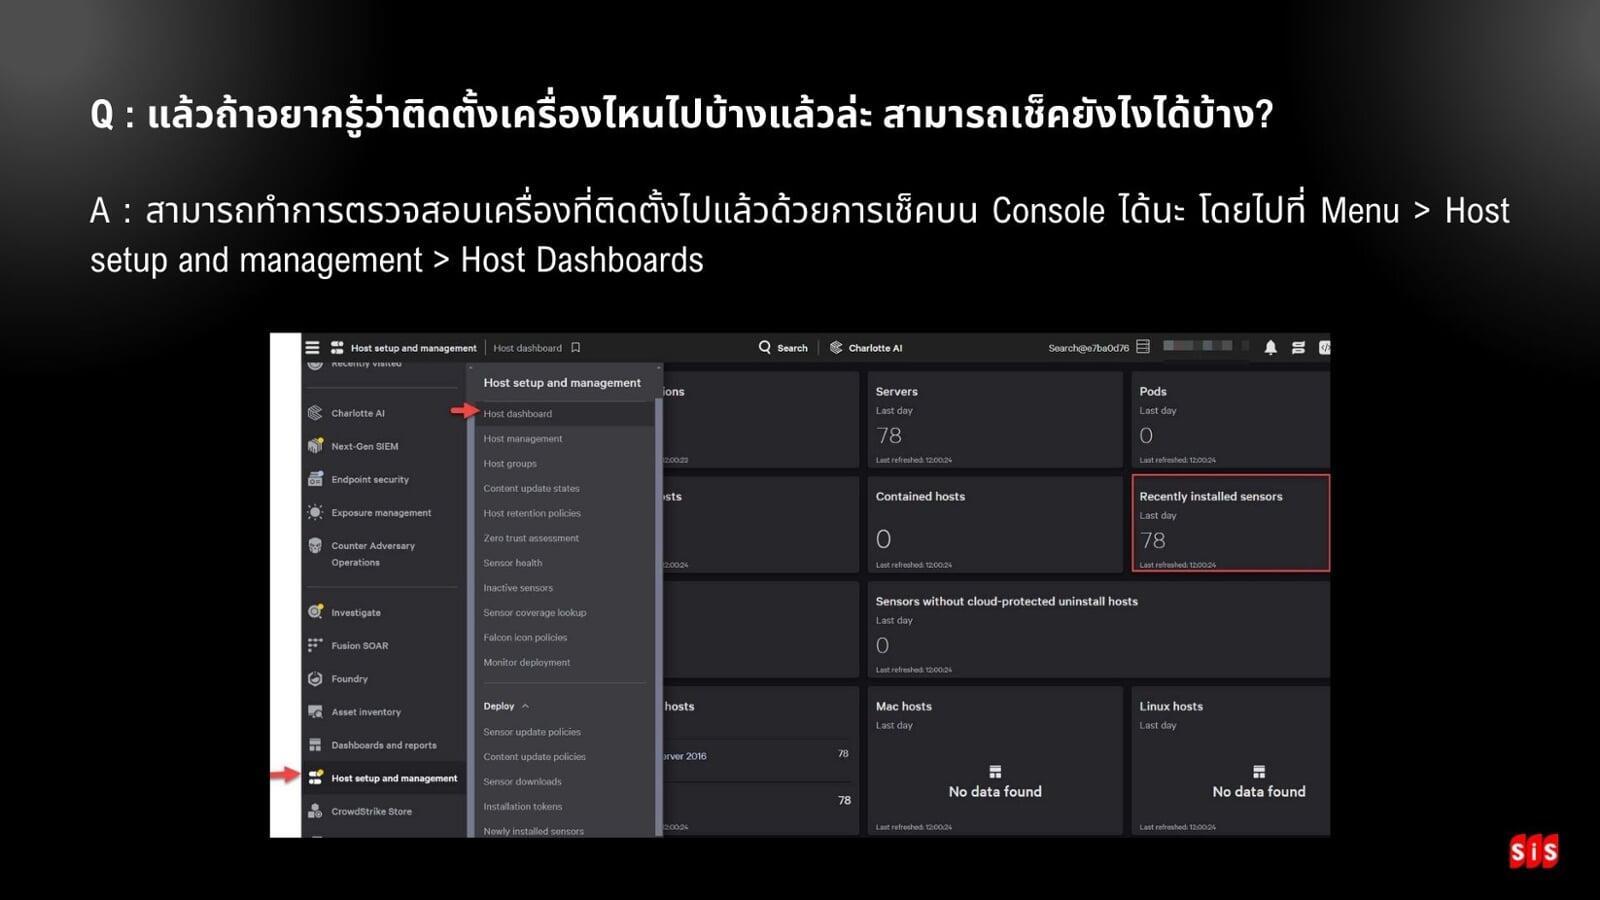Click the Host setup and management sidebar icon
Screen dimensions: 1600x900
tap(315, 778)
